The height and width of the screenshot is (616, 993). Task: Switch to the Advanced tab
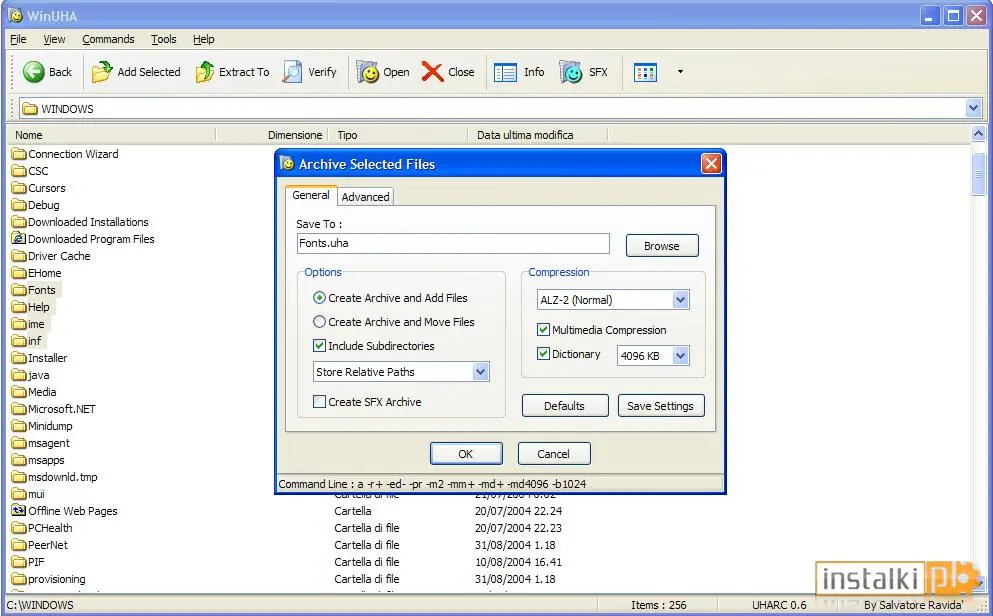(x=365, y=197)
